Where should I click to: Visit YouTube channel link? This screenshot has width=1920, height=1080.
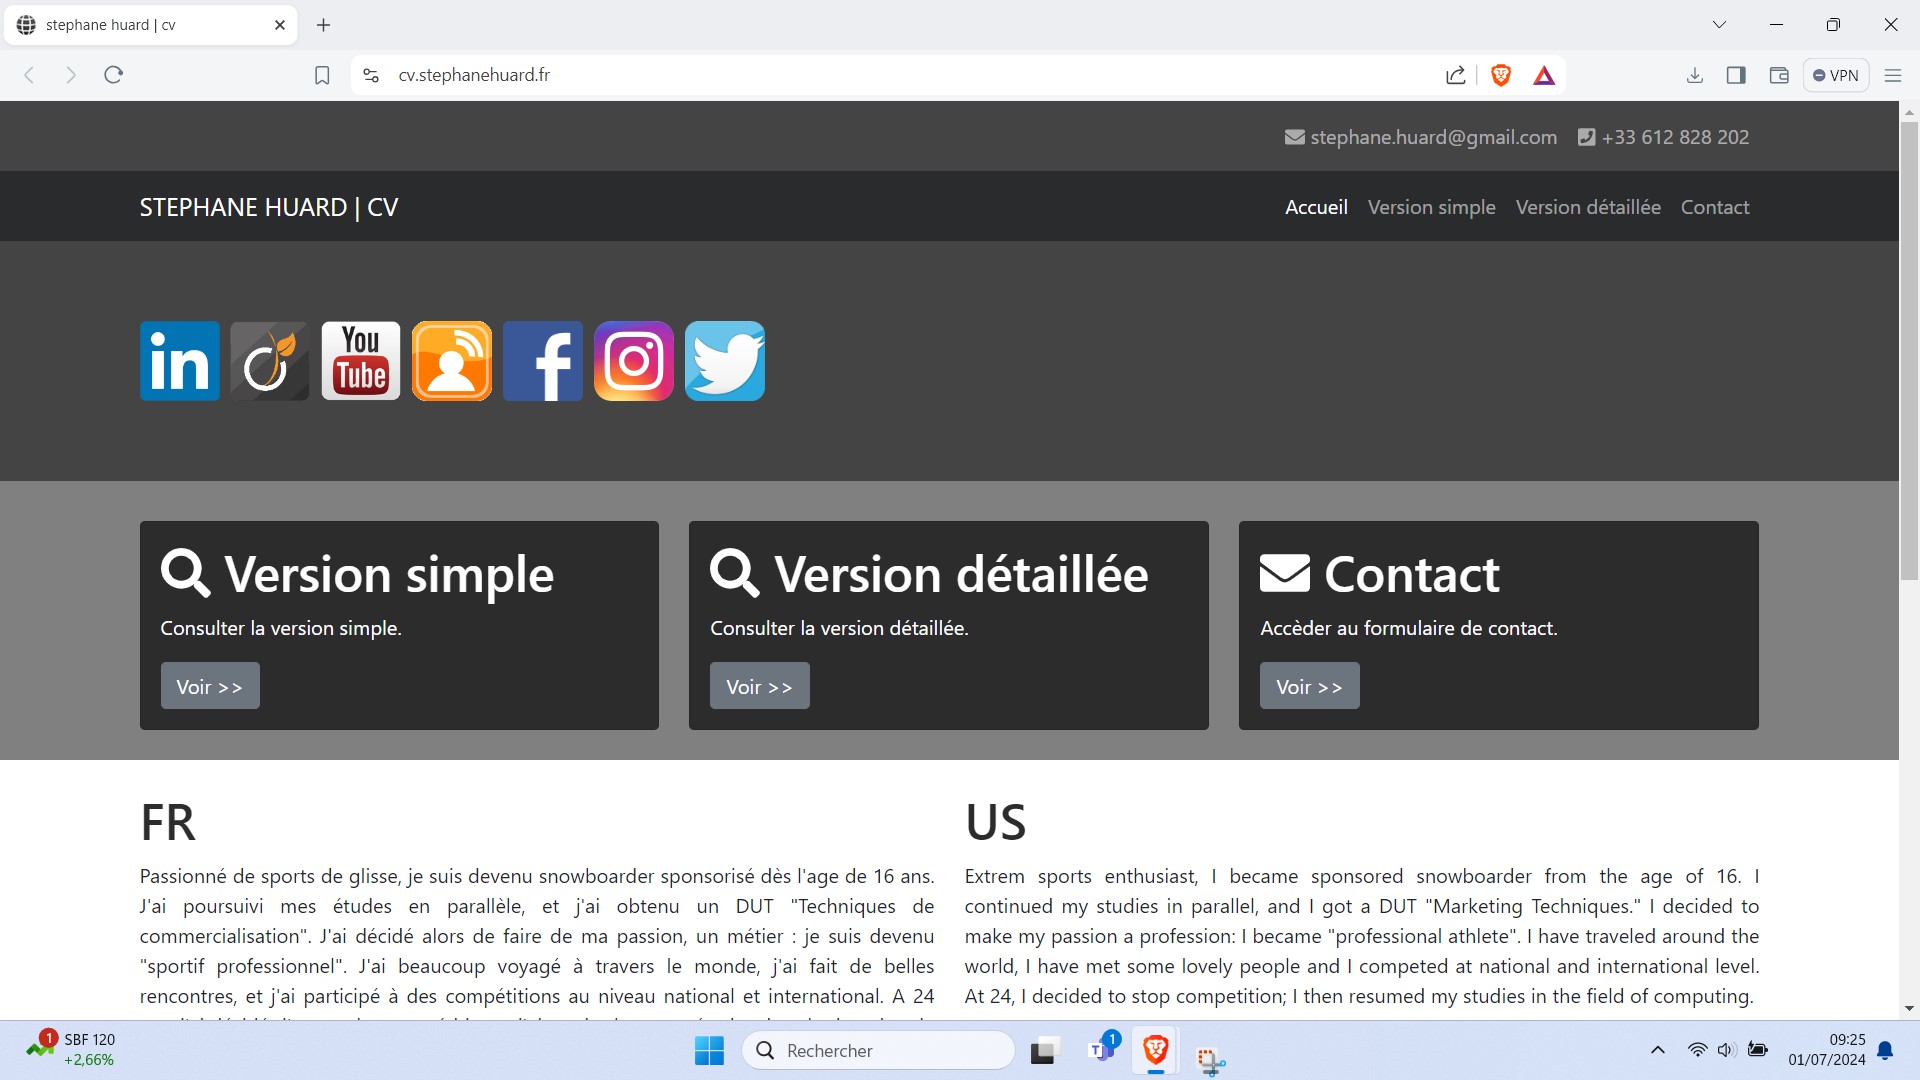[x=361, y=360]
